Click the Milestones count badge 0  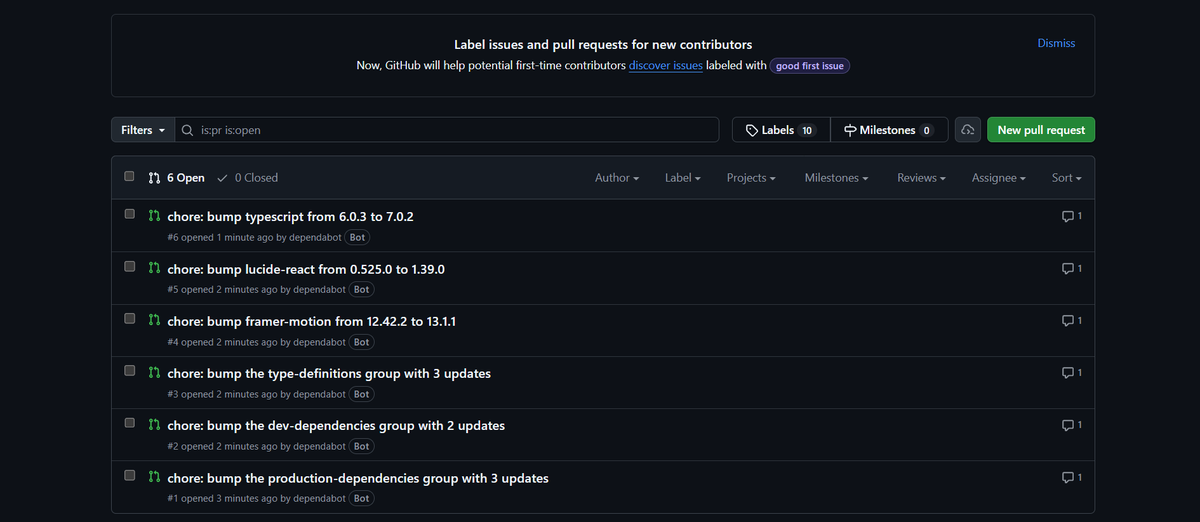pyautogui.click(x=926, y=130)
